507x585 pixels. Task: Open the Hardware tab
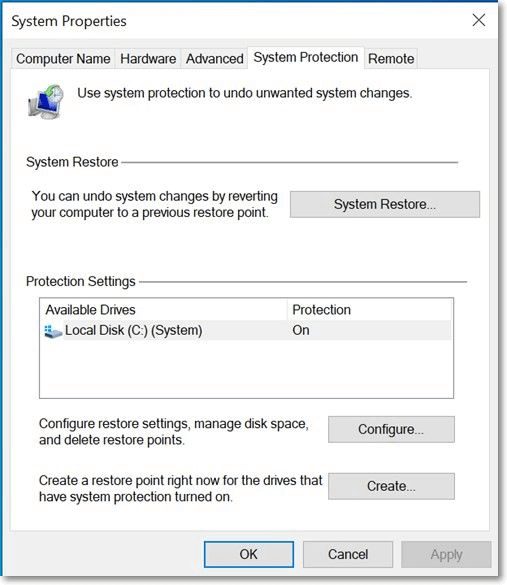148,59
